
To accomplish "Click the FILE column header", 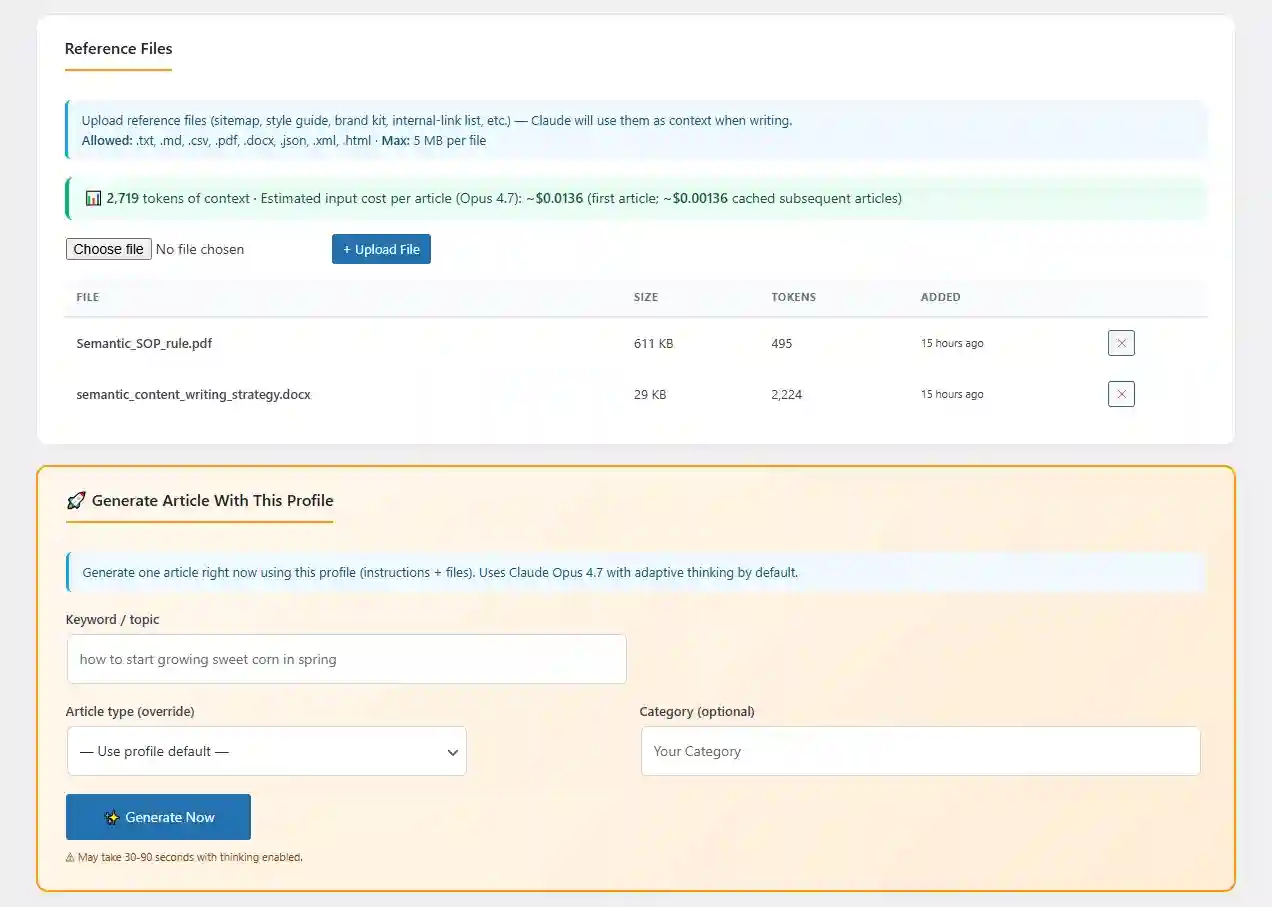I will click(x=88, y=297).
